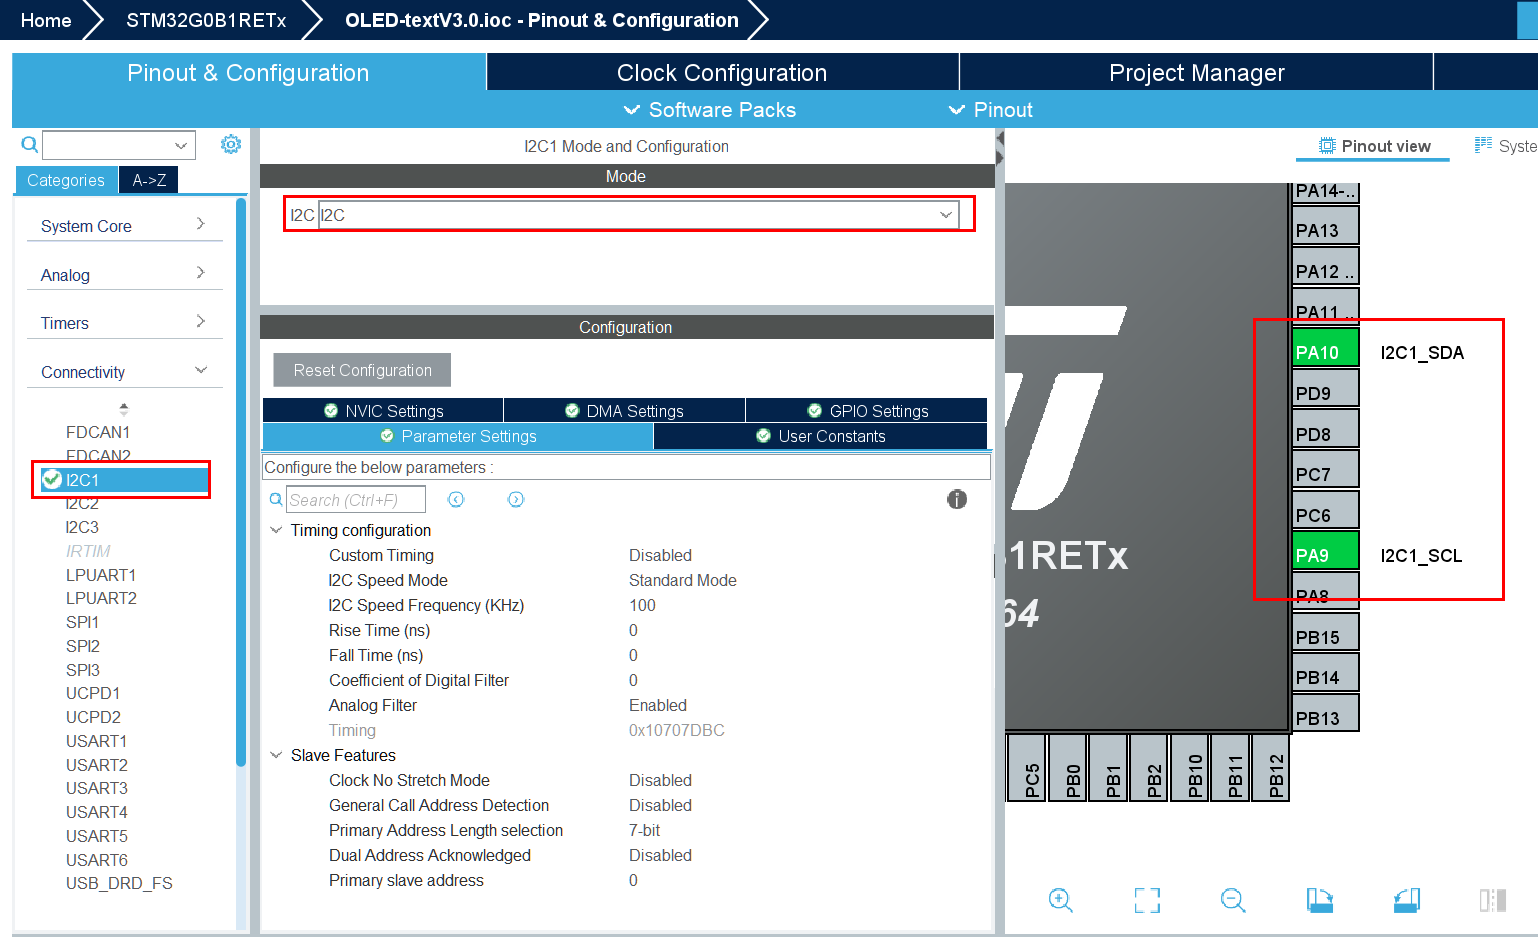Click Reset Configuration button
This screenshot has width=1538, height=944.
click(362, 370)
